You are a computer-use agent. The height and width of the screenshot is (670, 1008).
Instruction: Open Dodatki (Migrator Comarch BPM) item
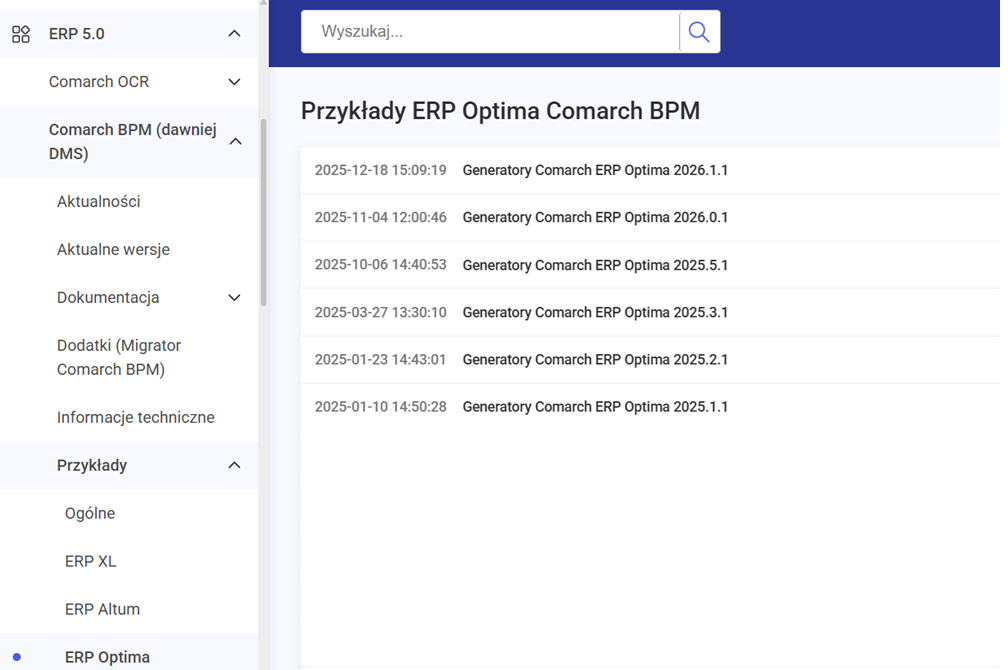[x=119, y=357]
